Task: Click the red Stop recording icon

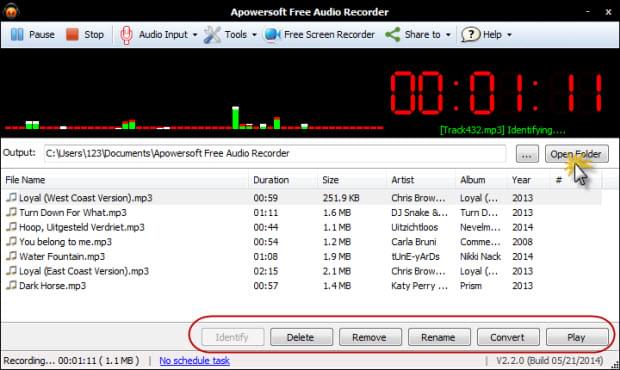Action: coord(72,35)
